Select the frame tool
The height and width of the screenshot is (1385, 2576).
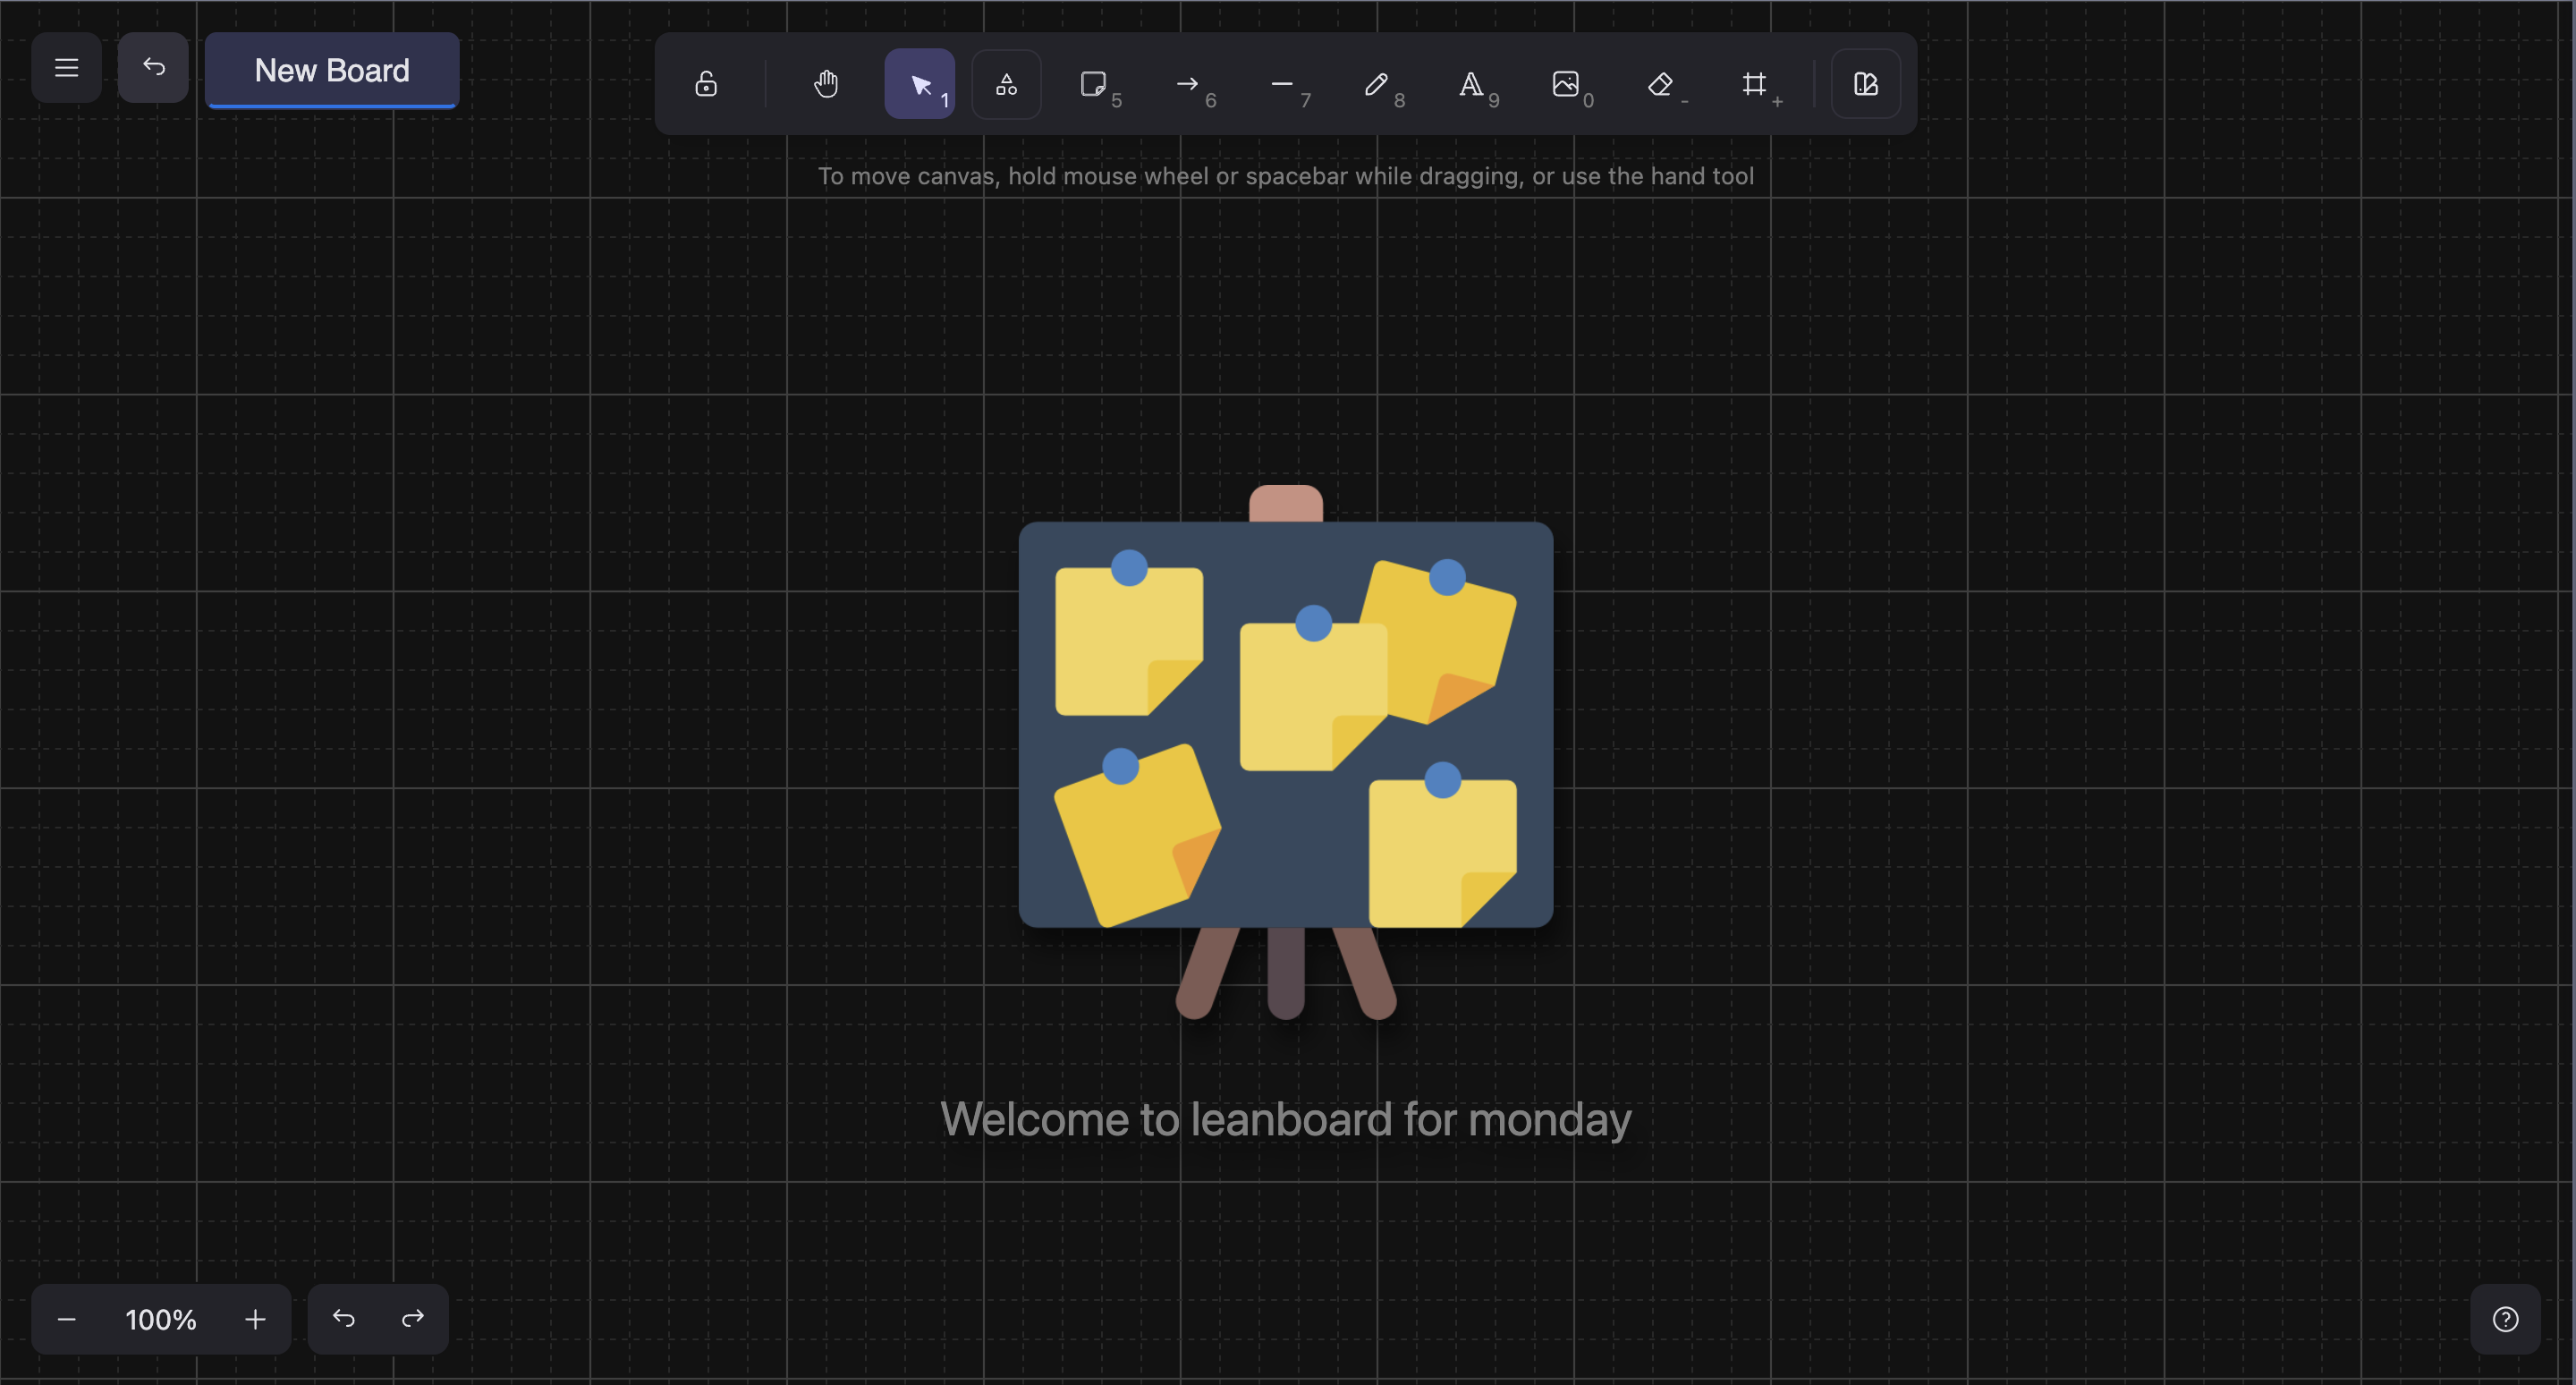pyautogui.click(x=1754, y=84)
